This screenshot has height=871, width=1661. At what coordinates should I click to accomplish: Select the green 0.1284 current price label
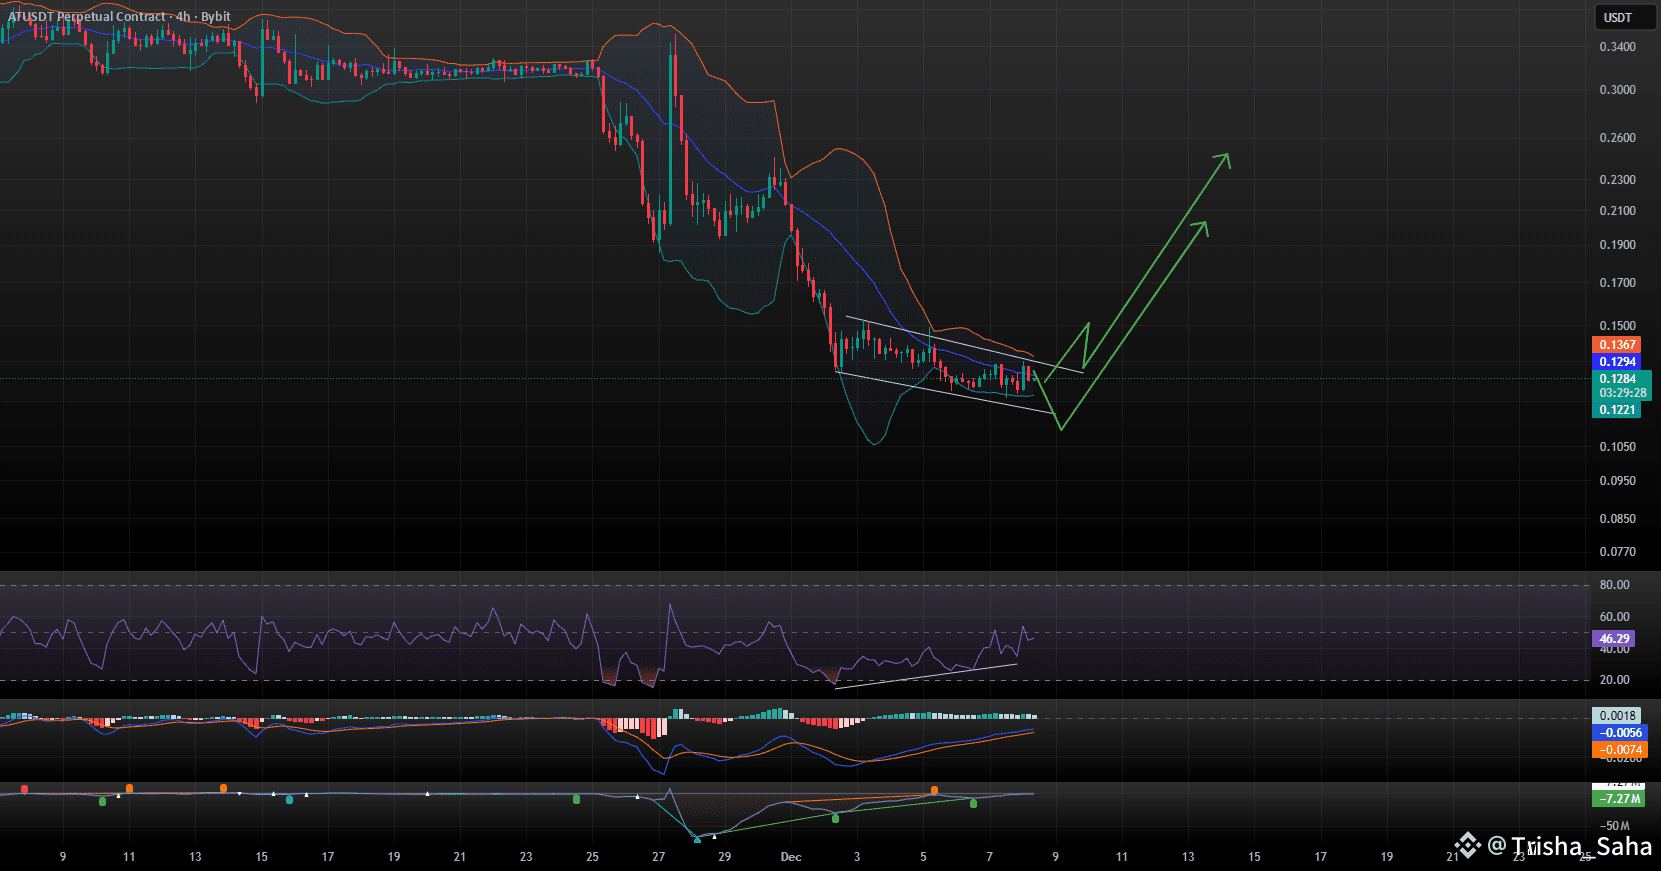(x=1617, y=379)
